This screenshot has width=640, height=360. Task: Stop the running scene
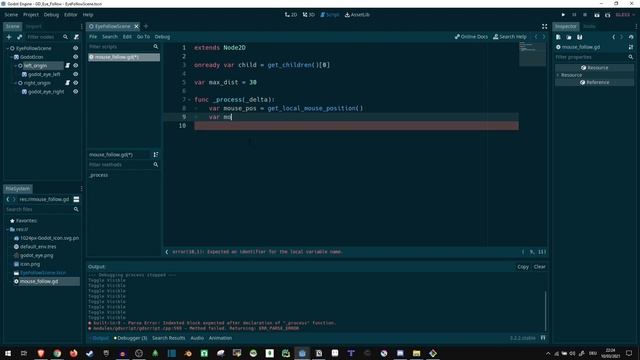(585, 15)
